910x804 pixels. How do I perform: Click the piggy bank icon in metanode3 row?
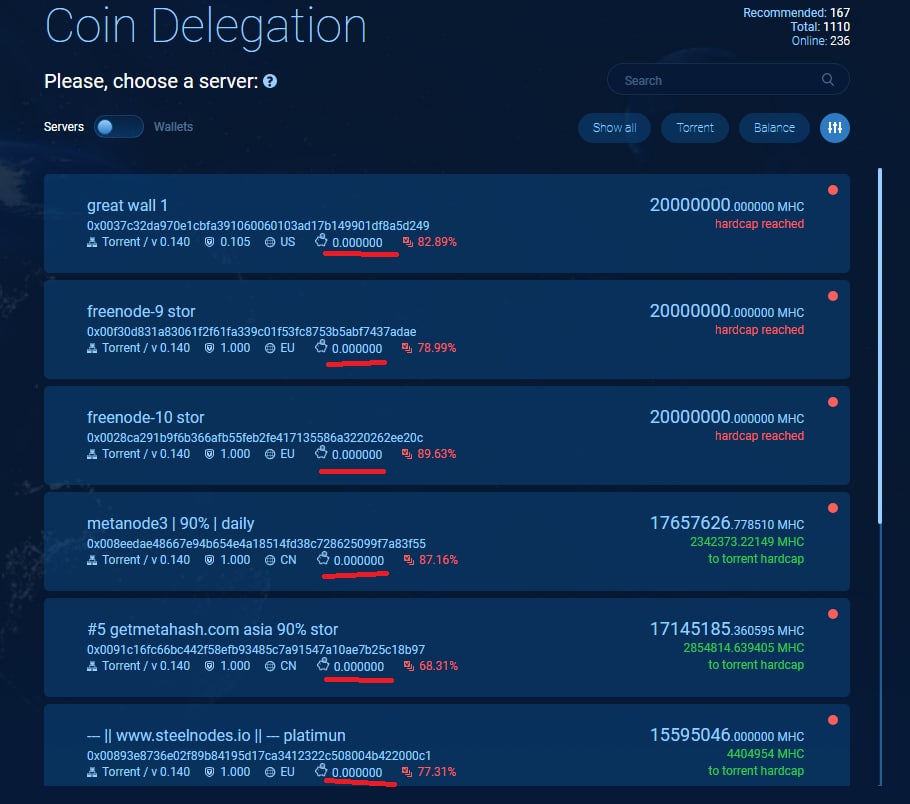click(x=323, y=558)
